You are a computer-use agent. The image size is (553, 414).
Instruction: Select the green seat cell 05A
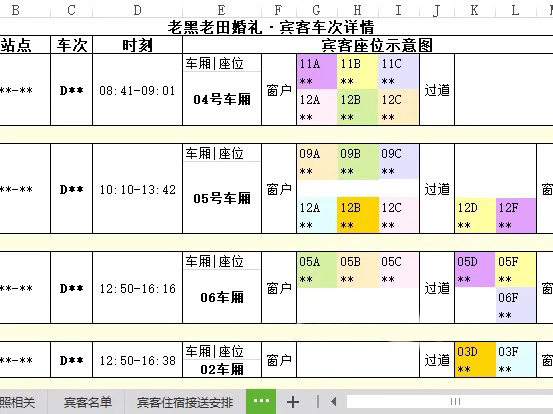(317, 270)
